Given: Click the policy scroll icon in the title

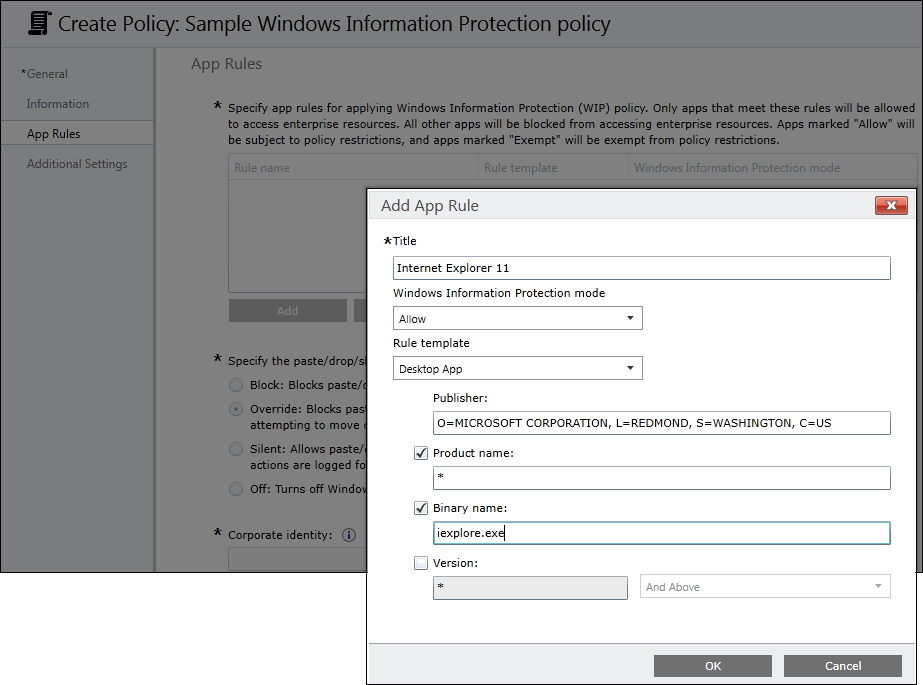Looking at the screenshot, I should [x=40, y=23].
